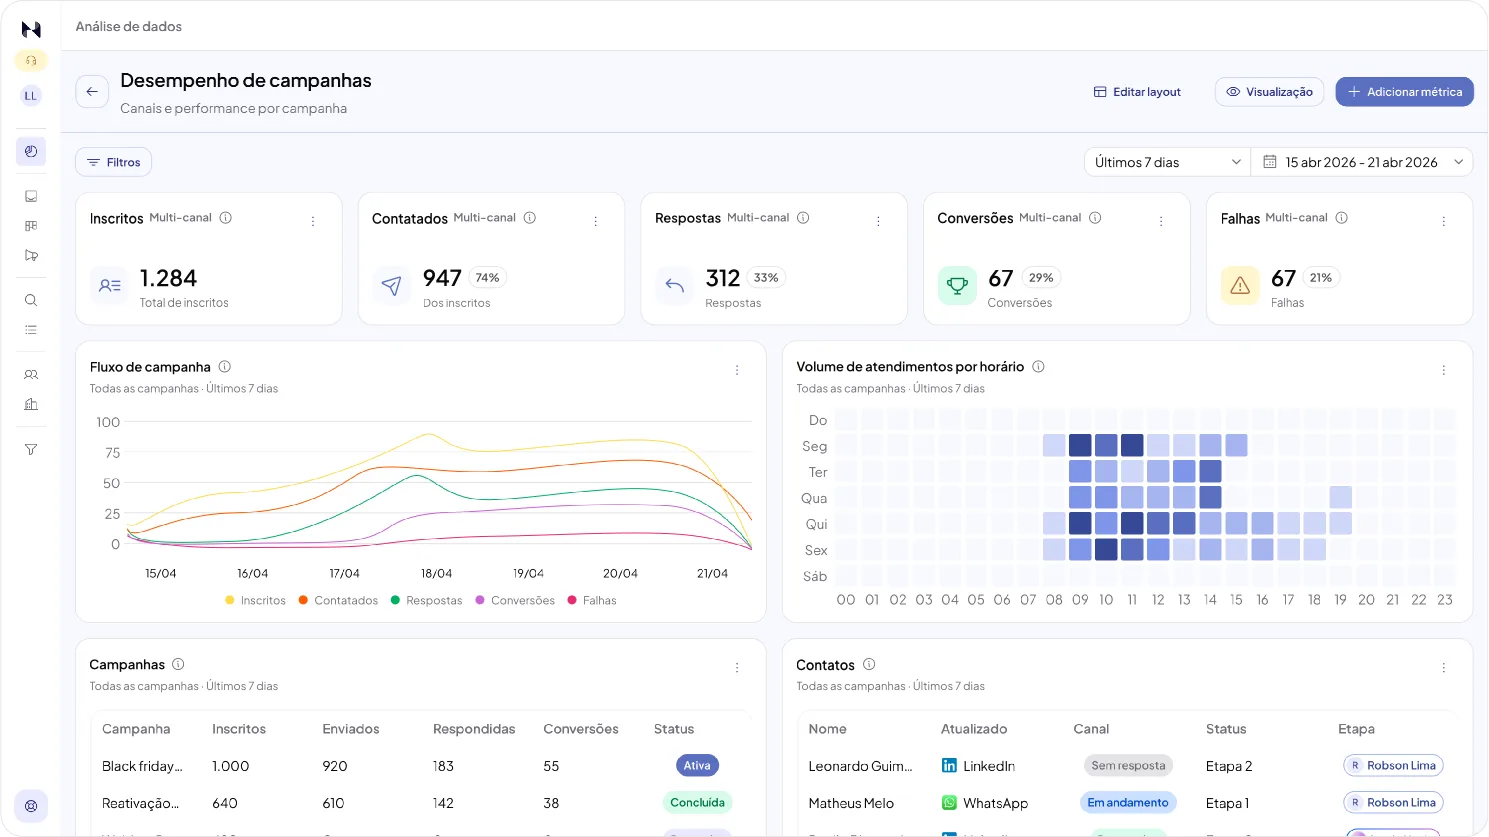Open the Falhas card options menu

(1444, 222)
